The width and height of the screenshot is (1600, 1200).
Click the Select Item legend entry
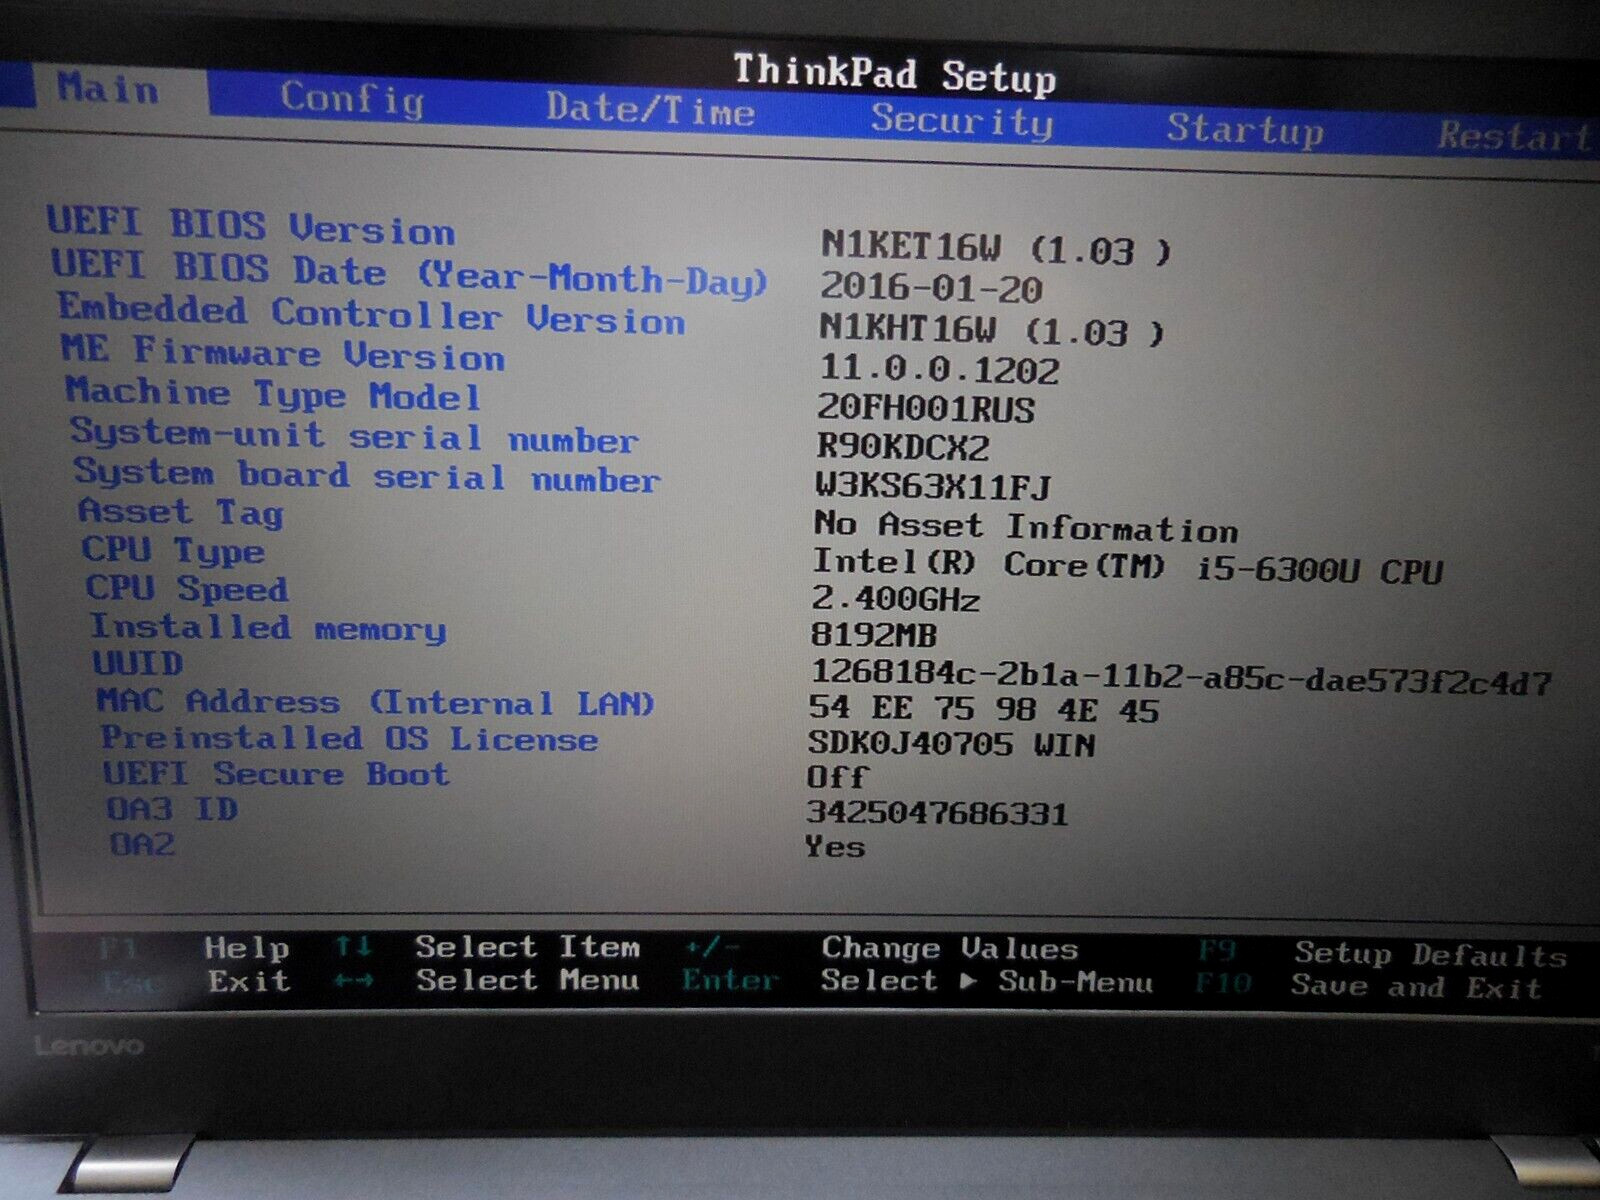(x=527, y=947)
